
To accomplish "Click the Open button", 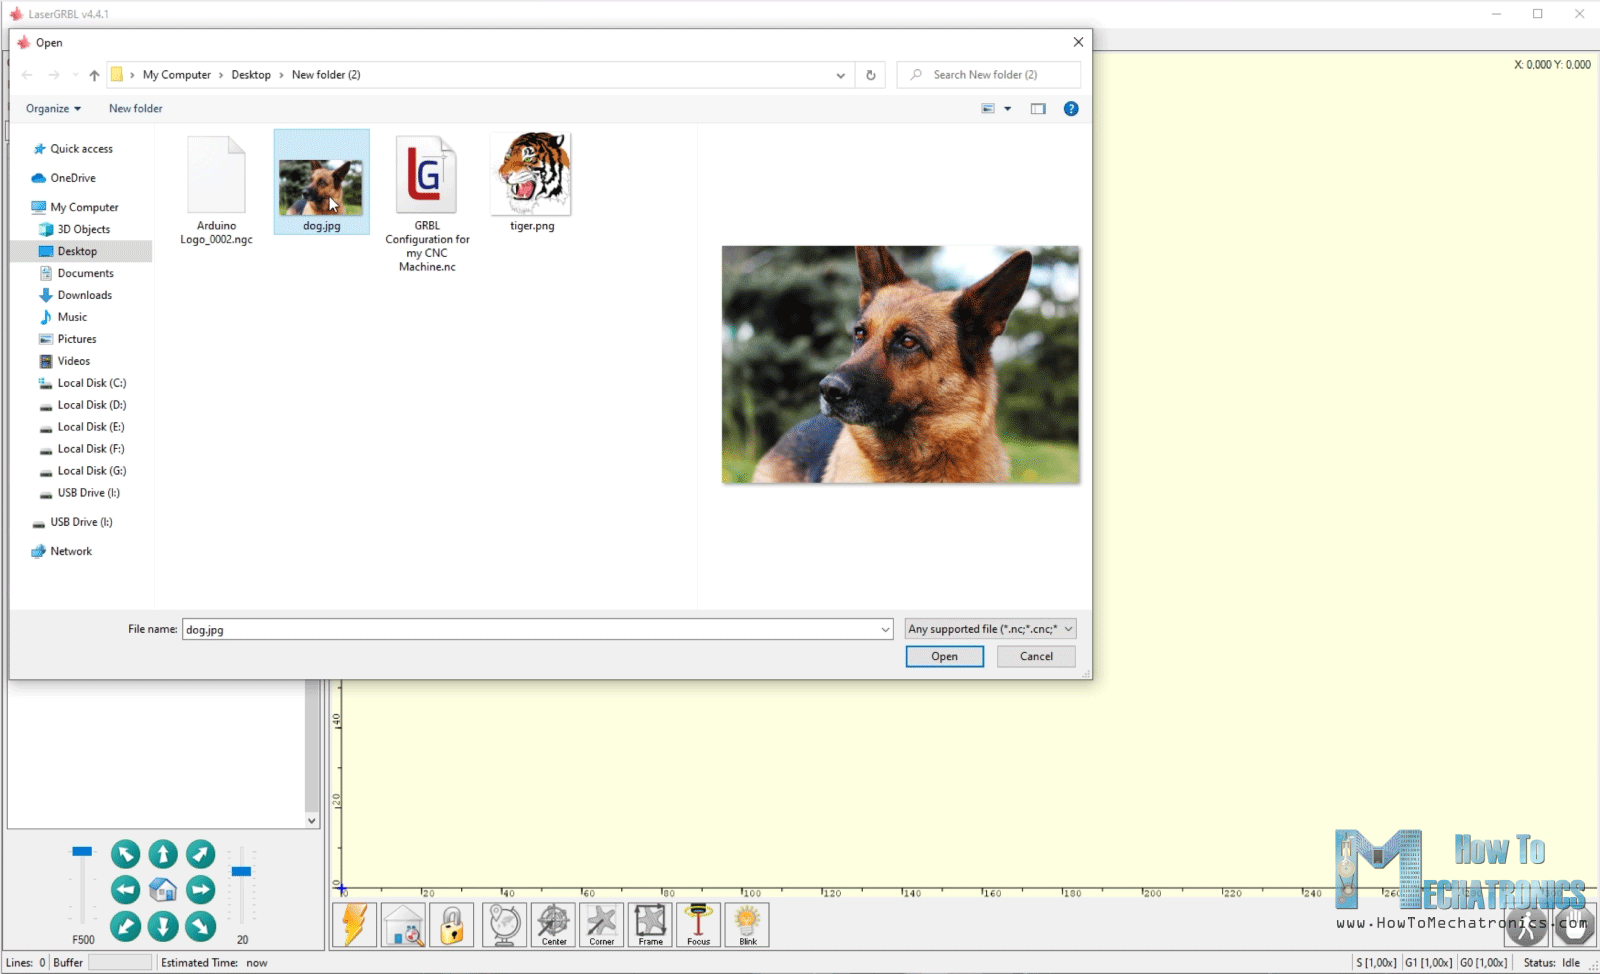I will 944,657.
